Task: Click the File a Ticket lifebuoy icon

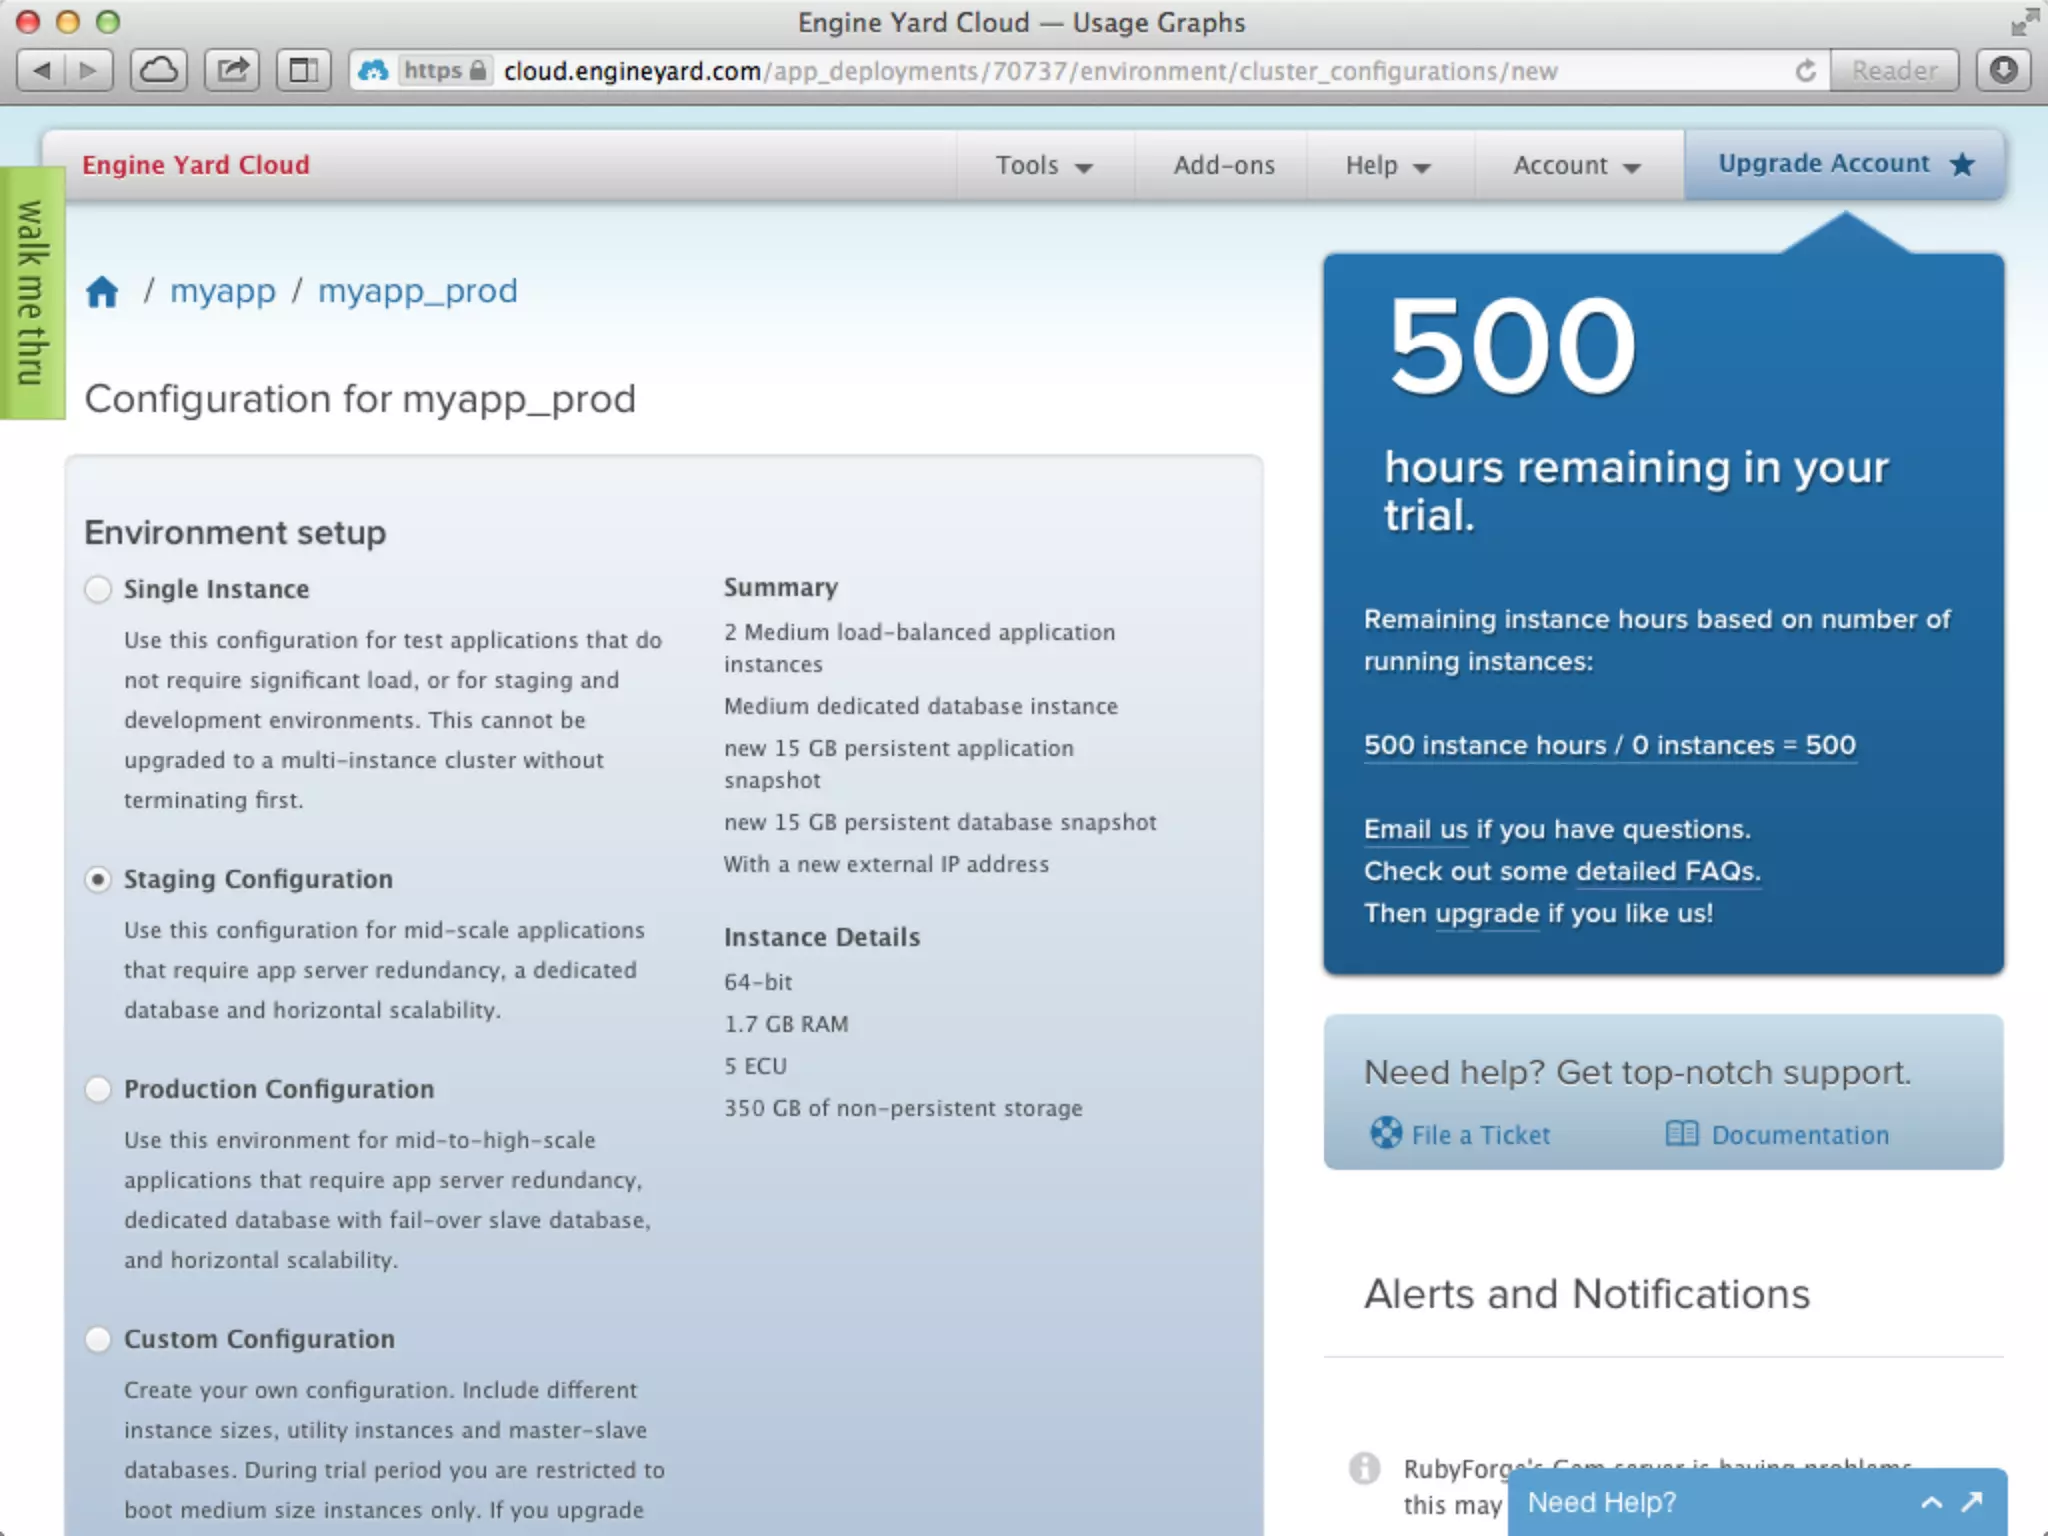Action: tap(1386, 1133)
